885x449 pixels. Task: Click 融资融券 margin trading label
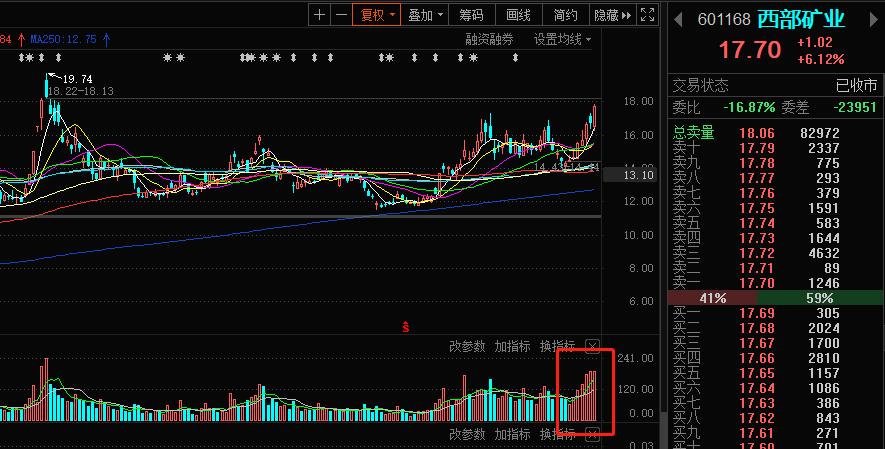click(x=489, y=39)
